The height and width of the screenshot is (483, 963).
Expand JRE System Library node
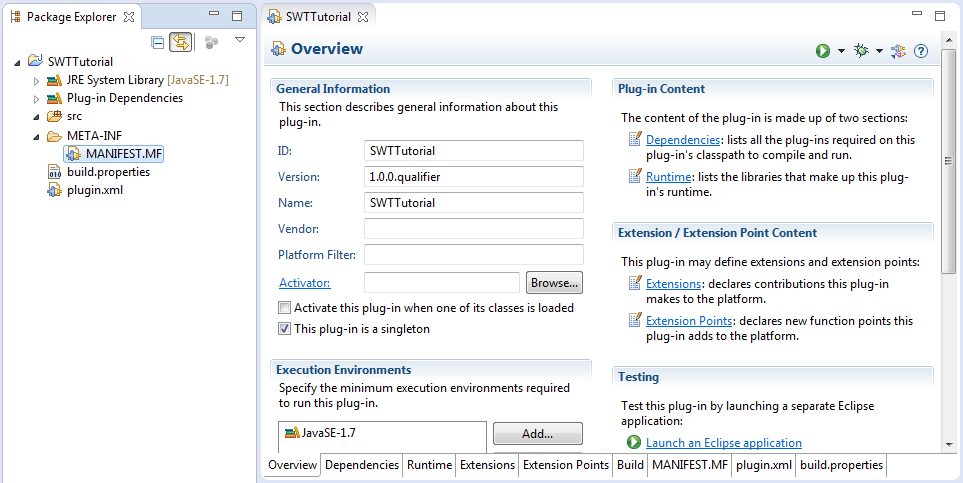(x=36, y=80)
